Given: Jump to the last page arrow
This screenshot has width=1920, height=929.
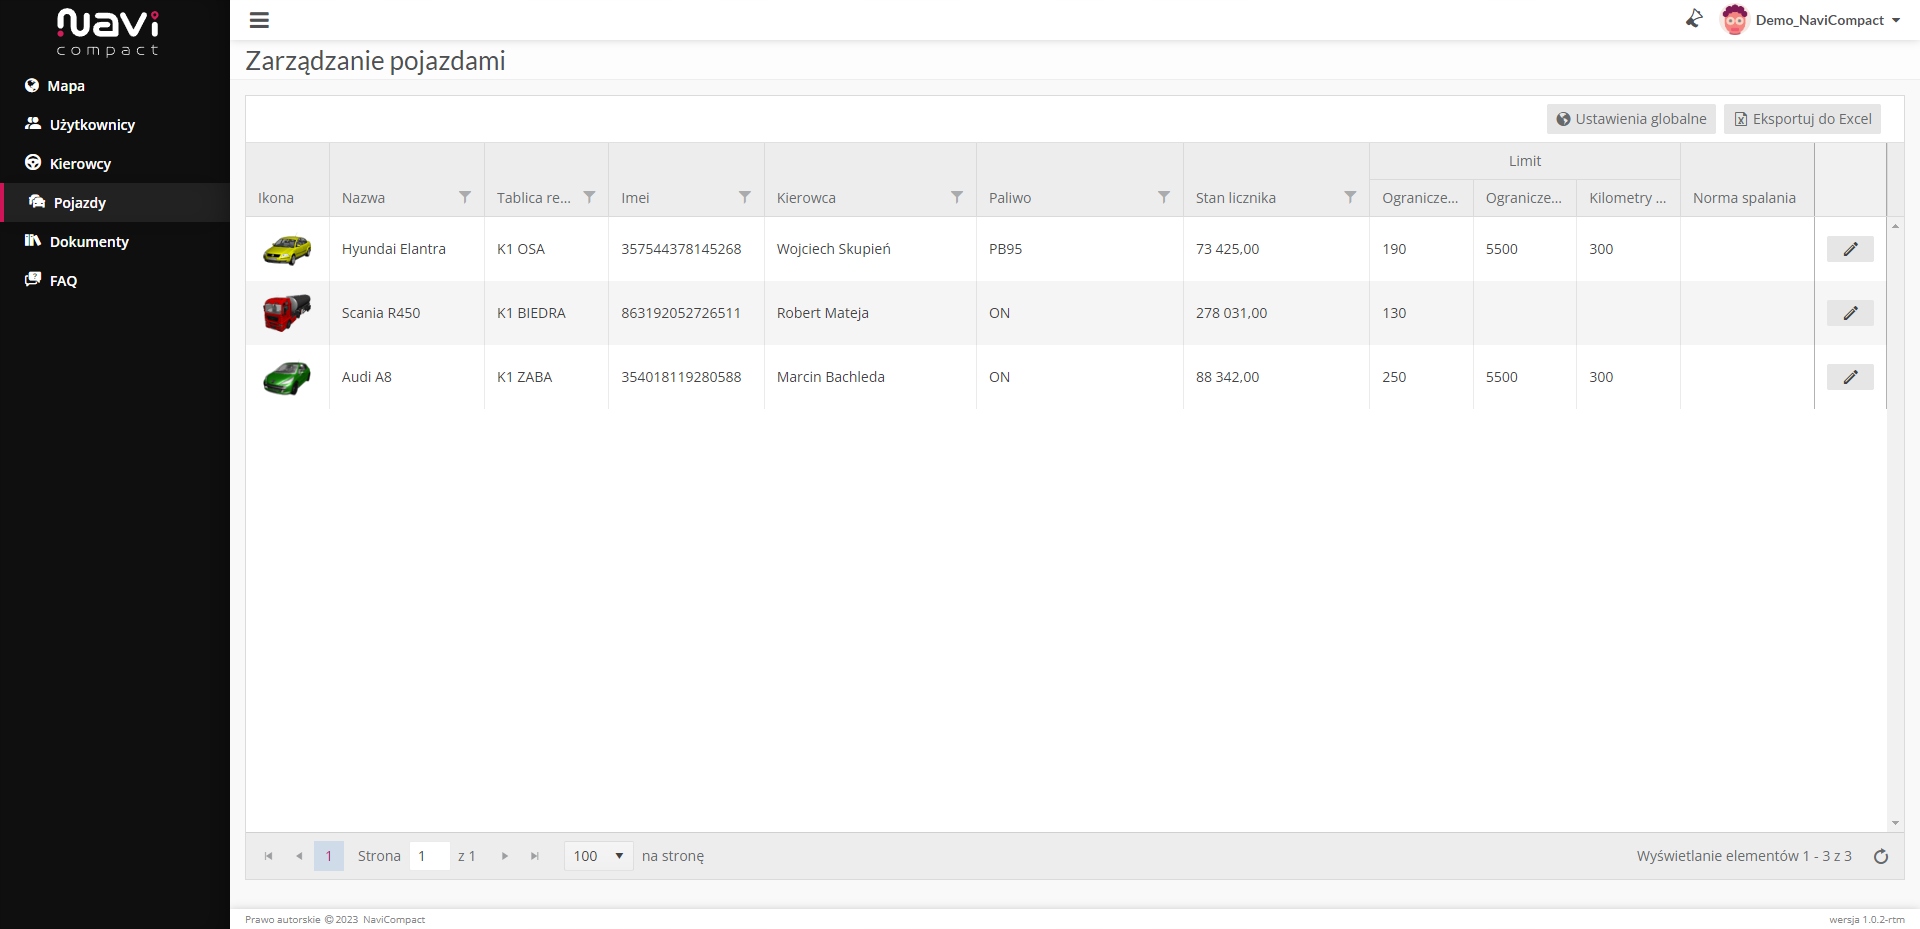Looking at the screenshot, I should (535, 856).
